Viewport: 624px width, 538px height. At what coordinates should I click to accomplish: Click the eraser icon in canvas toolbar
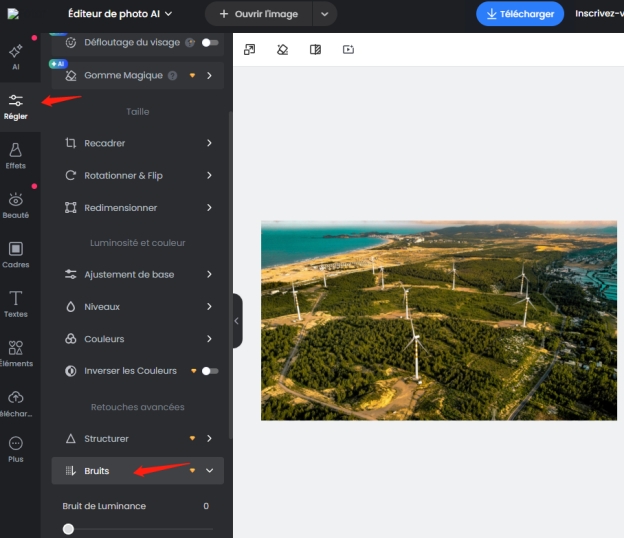tap(282, 49)
